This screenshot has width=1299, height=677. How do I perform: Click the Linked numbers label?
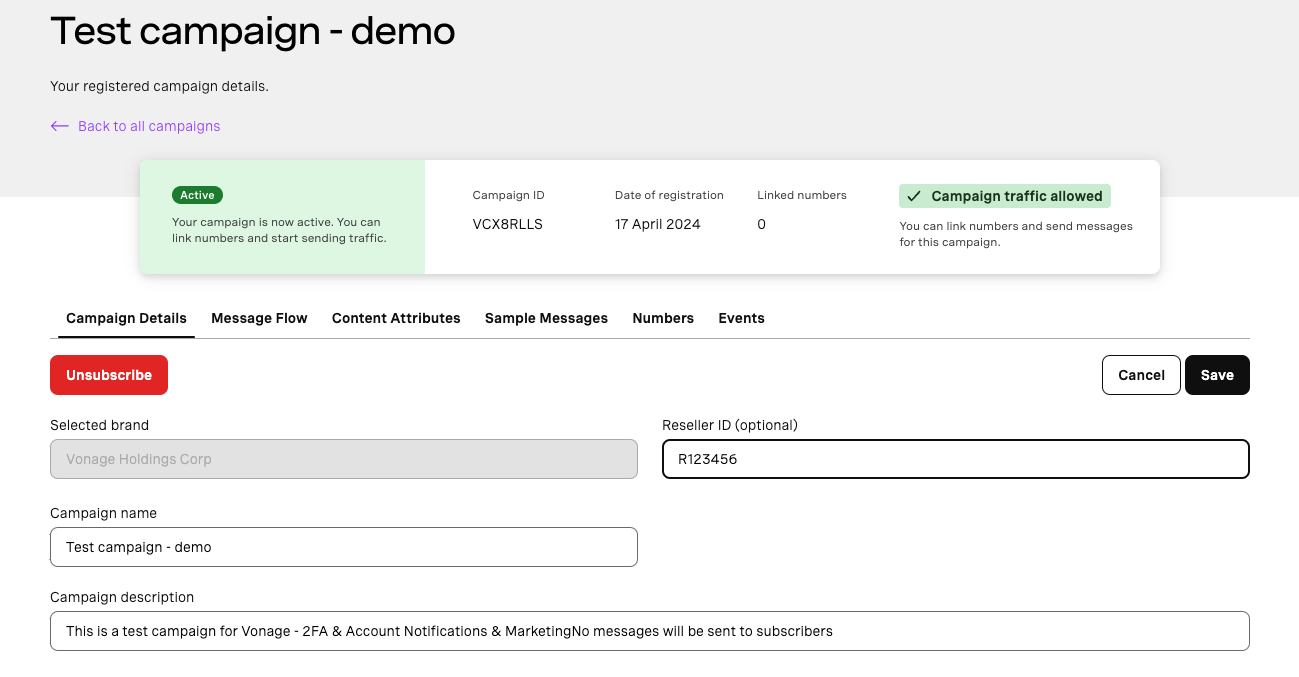(802, 195)
